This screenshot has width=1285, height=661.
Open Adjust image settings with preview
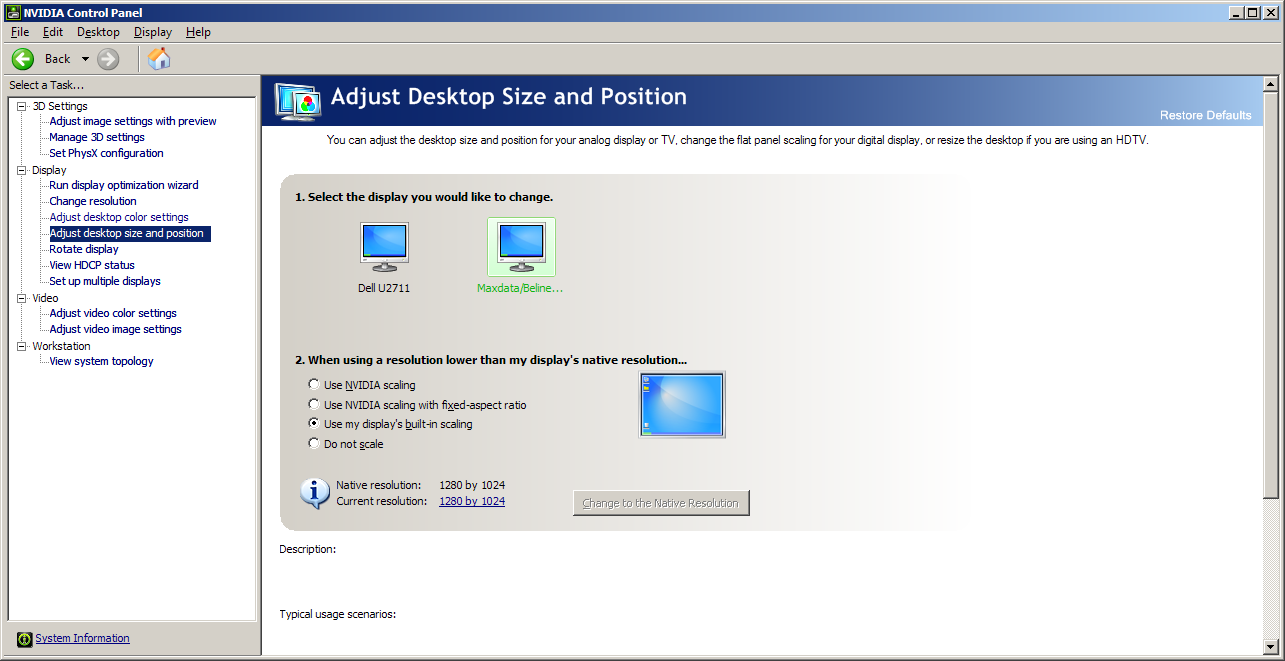click(133, 121)
